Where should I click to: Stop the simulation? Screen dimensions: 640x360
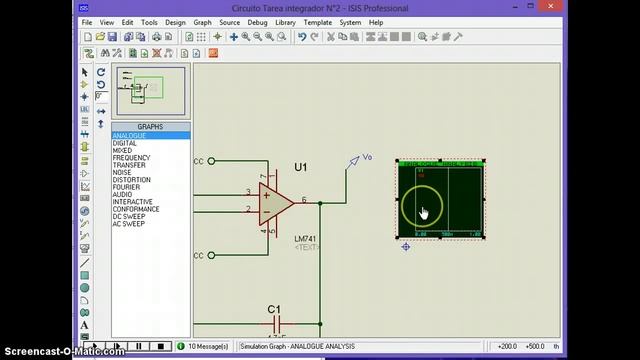(x=160, y=346)
